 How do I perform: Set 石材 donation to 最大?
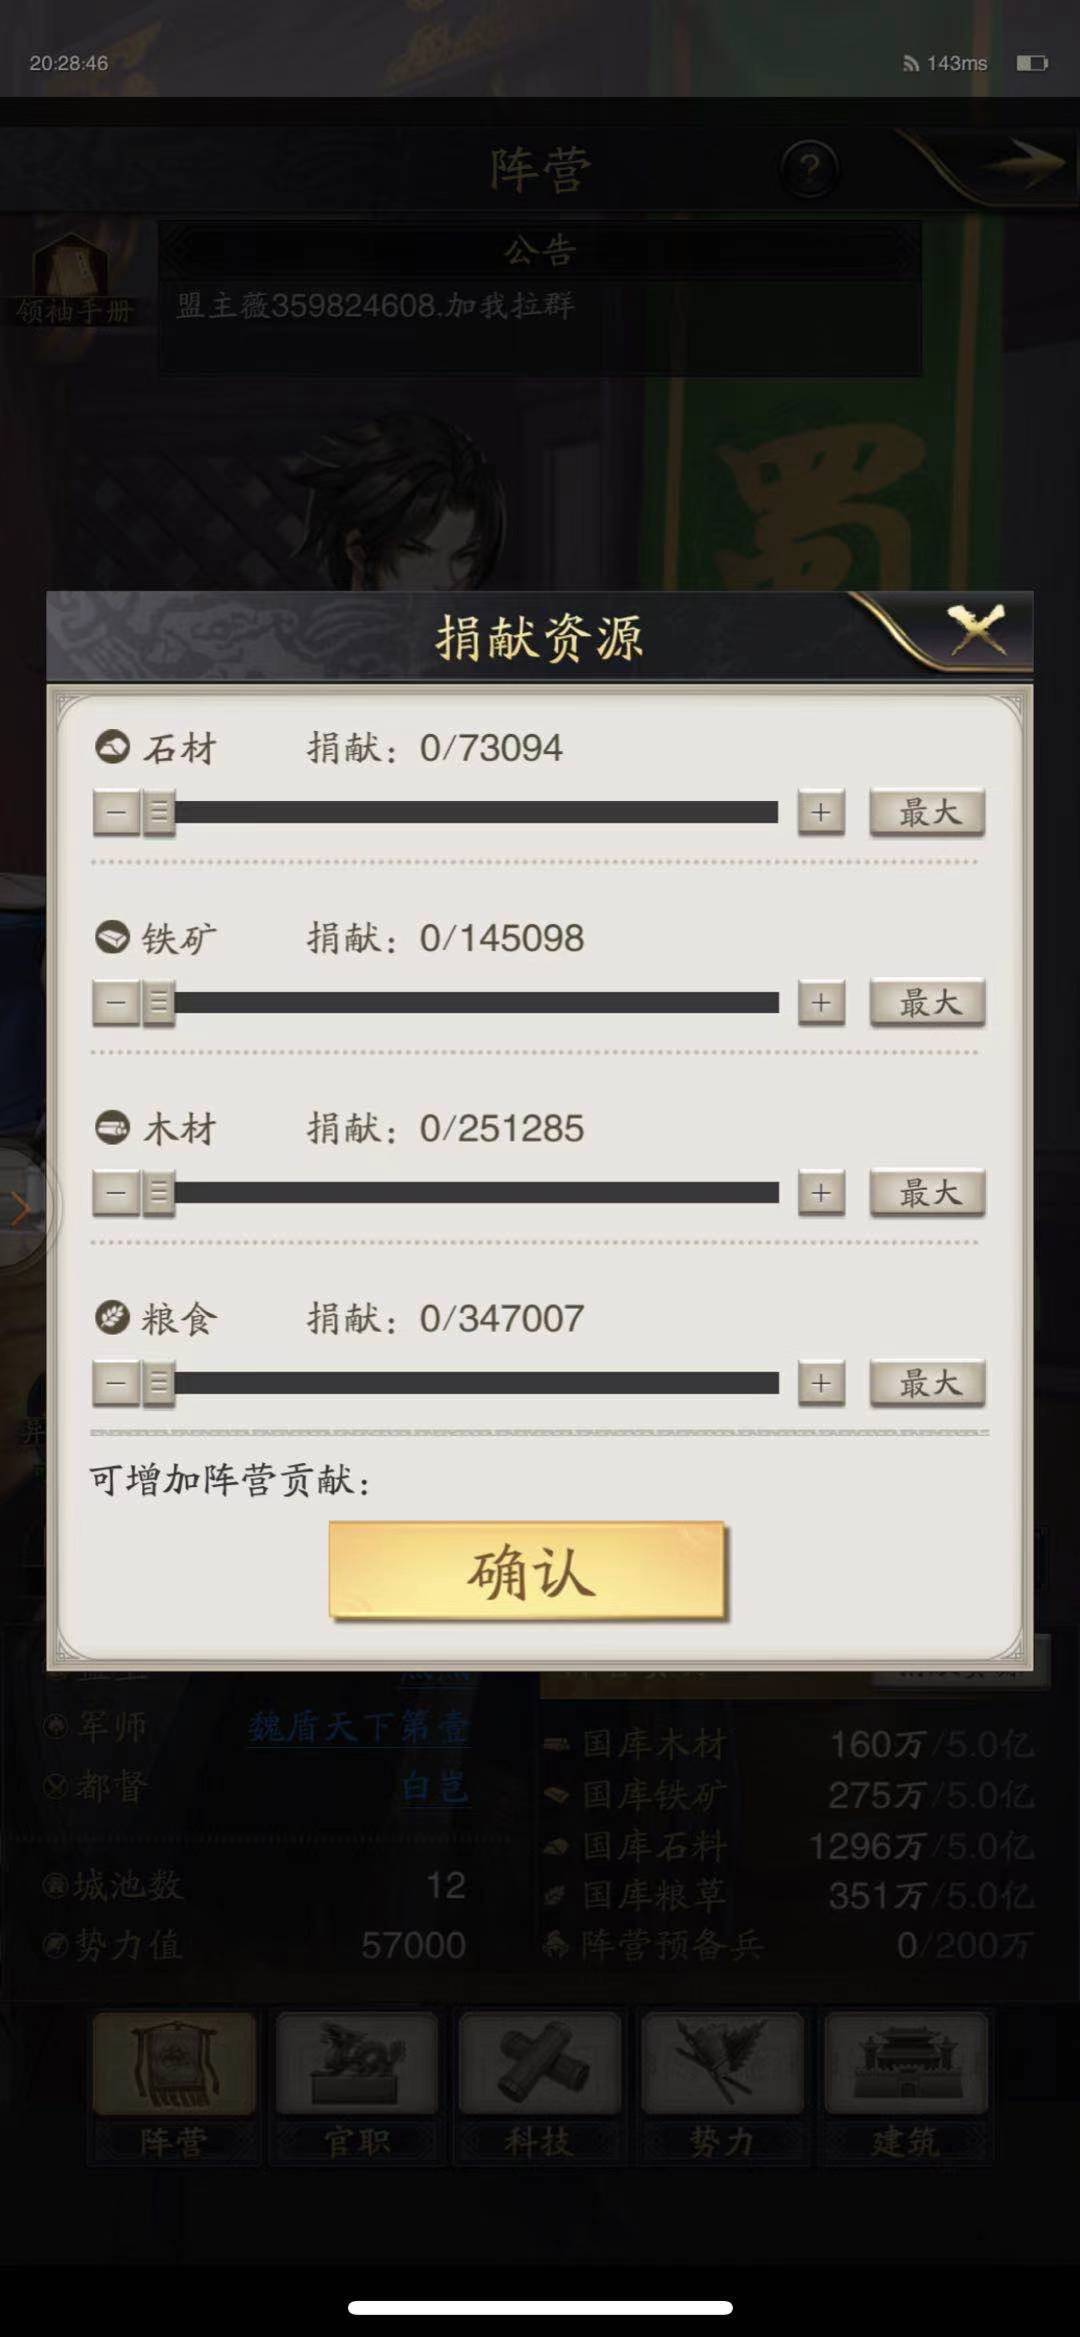[x=927, y=812]
